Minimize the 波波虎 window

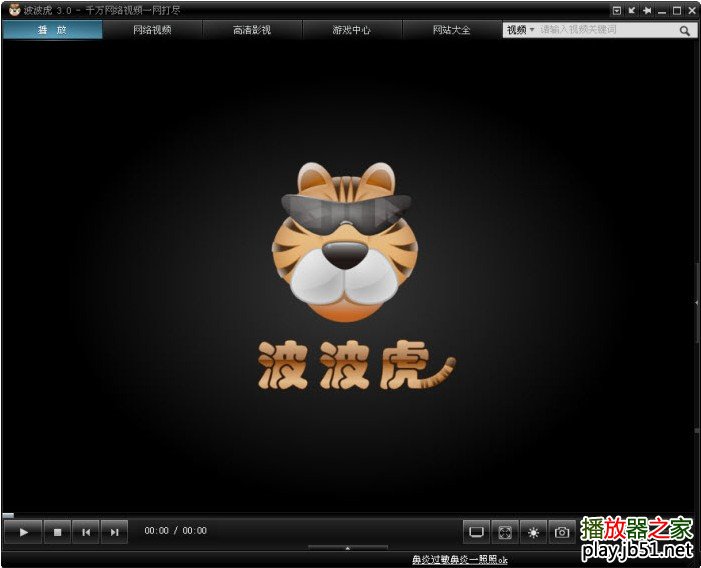tap(662, 10)
